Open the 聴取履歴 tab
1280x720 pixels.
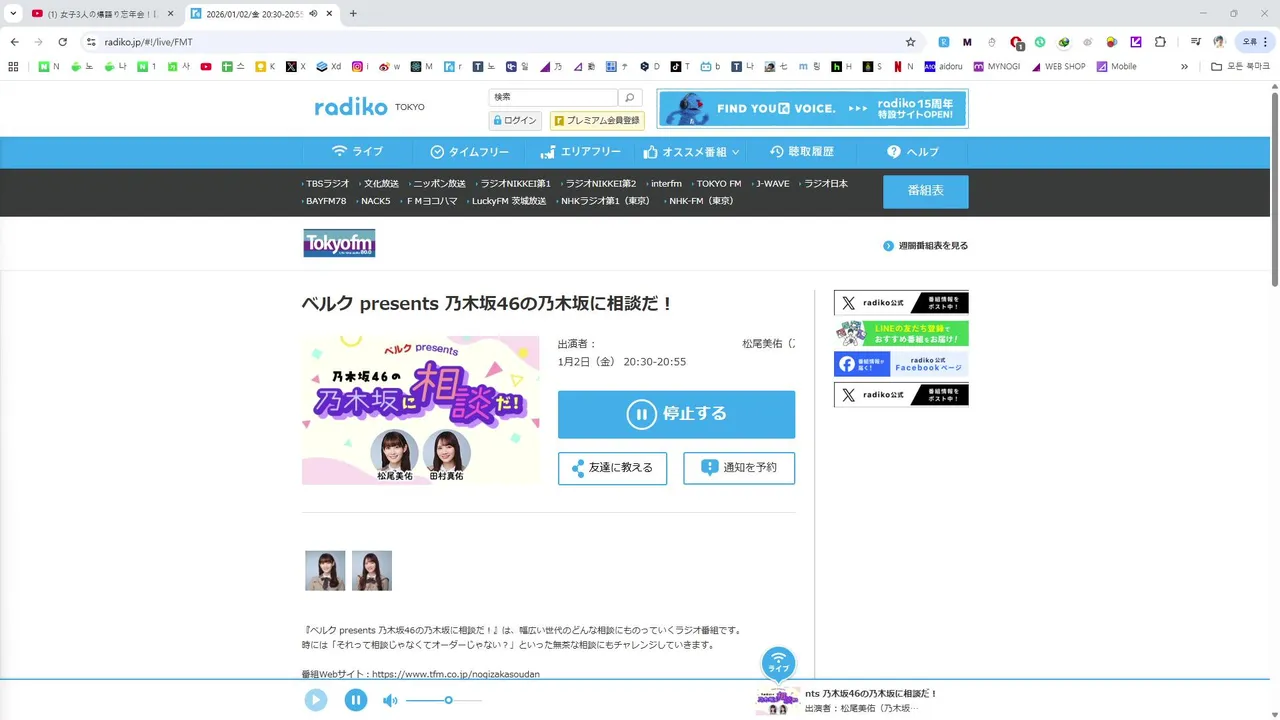801,152
